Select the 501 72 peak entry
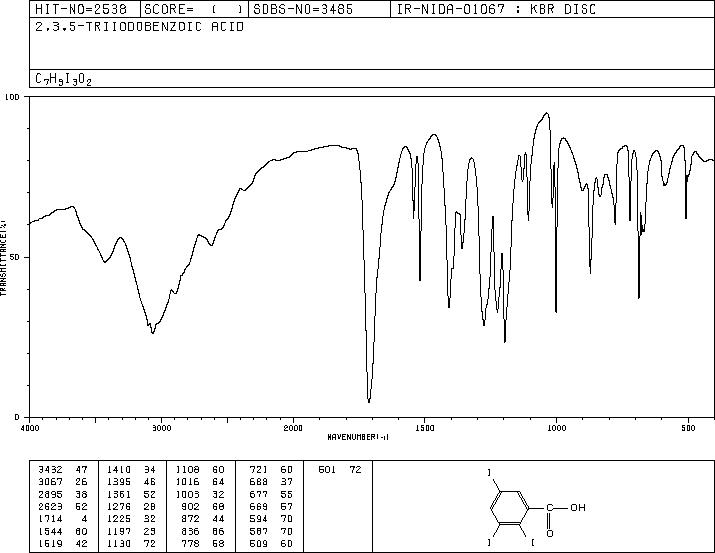The width and height of the screenshot is (715, 553). tap(340, 470)
